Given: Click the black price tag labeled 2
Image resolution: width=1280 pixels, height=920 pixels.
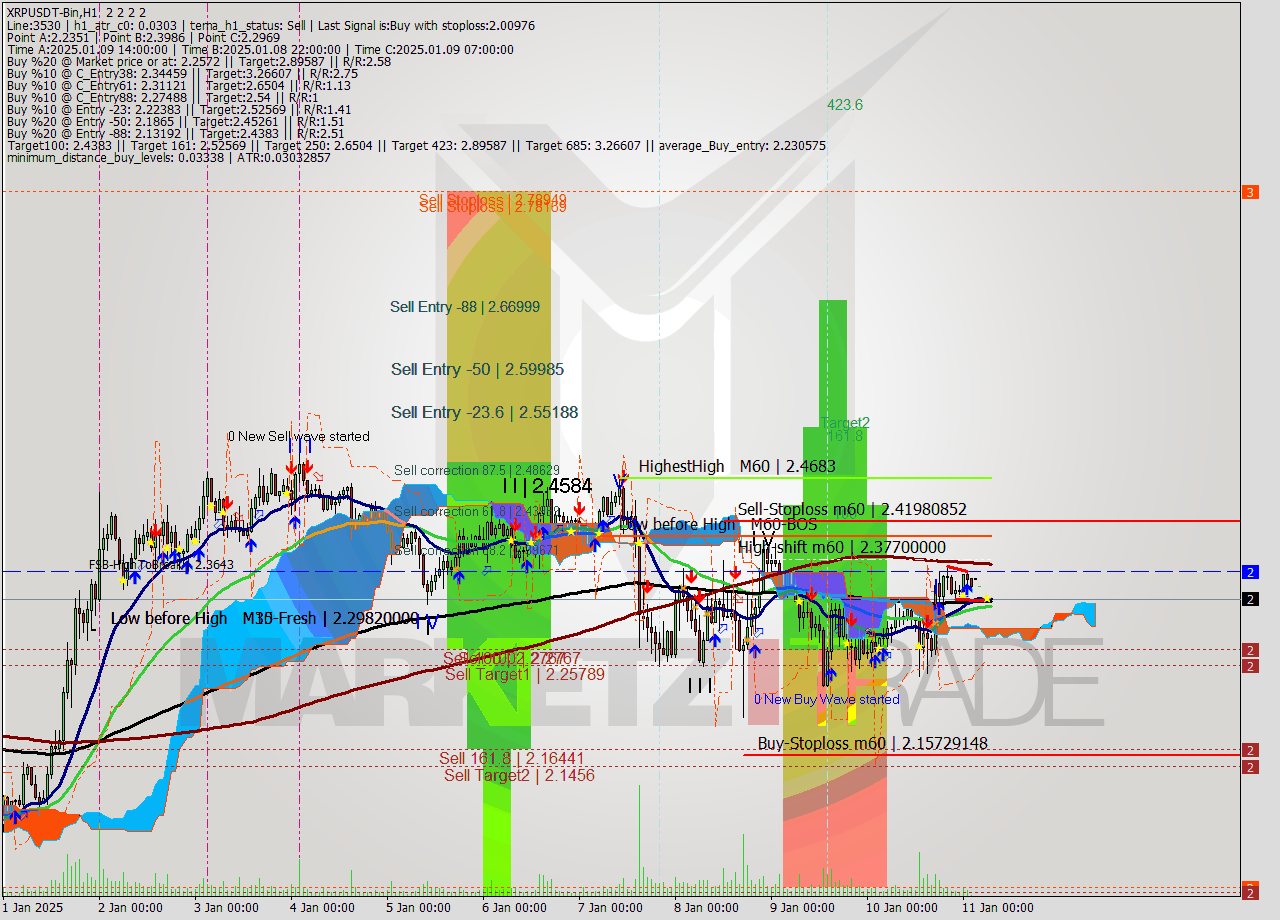Looking at the screenshot, I should click(x=1250, y=599).
